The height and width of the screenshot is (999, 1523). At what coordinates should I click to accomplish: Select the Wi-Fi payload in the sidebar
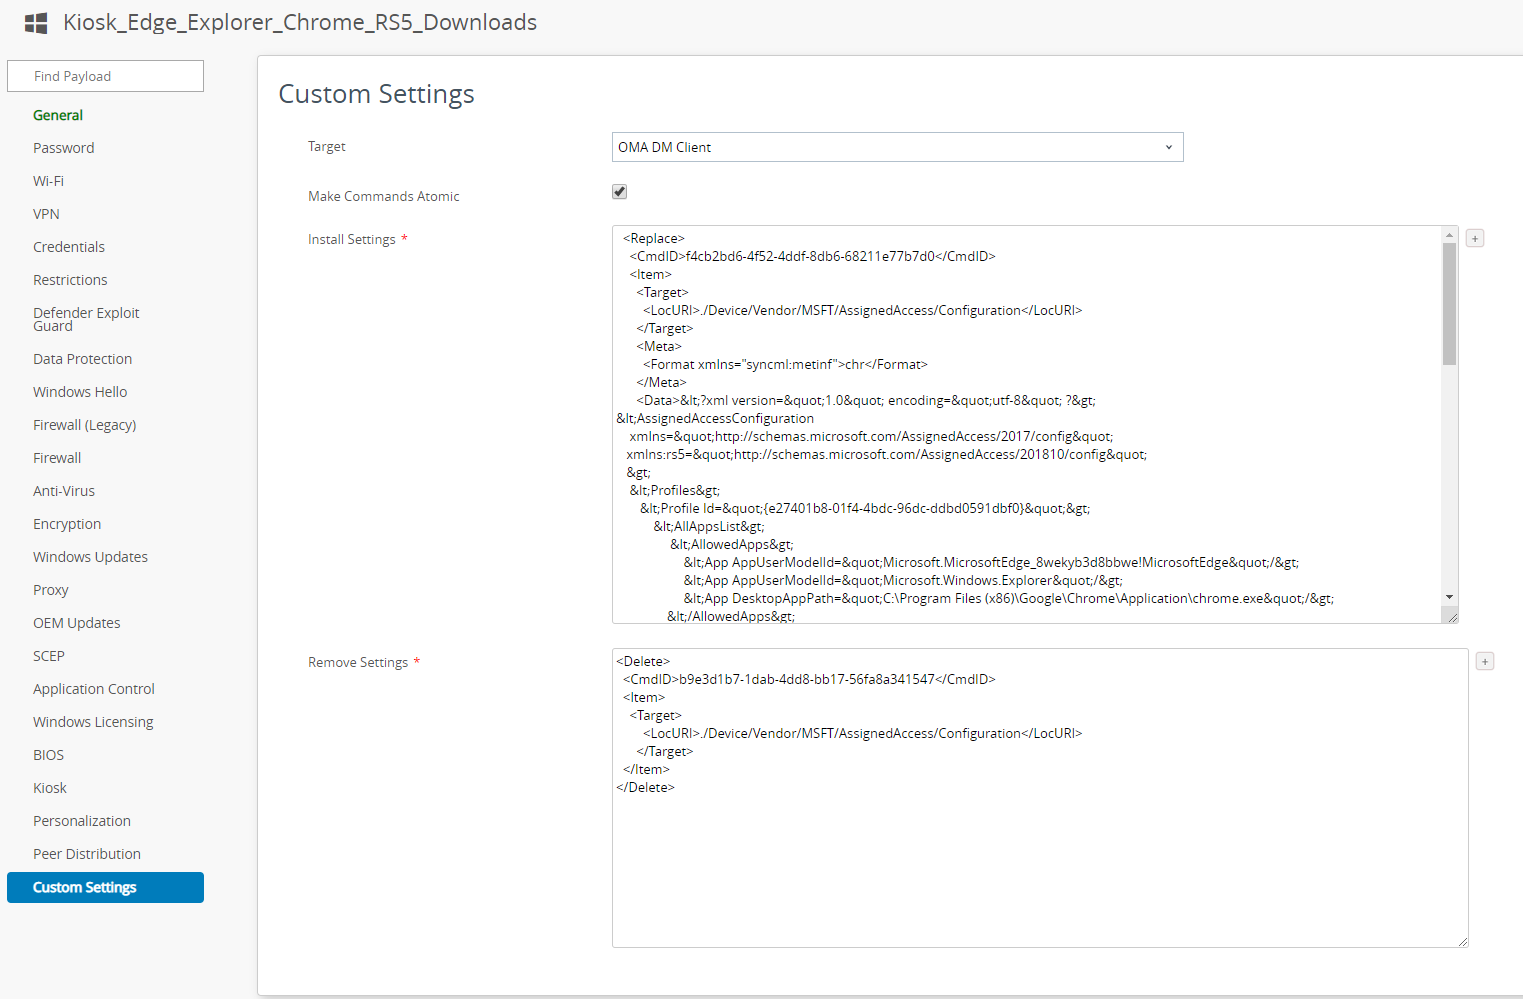[x=48, y=181]
